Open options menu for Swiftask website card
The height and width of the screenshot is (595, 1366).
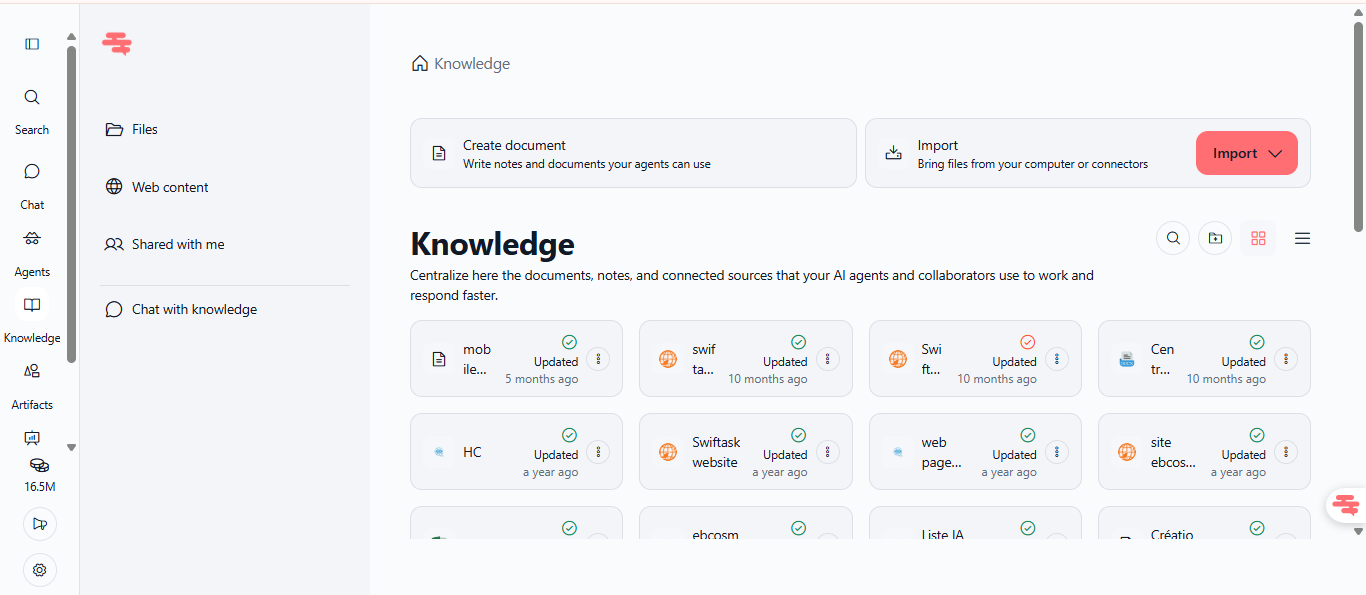827,452
